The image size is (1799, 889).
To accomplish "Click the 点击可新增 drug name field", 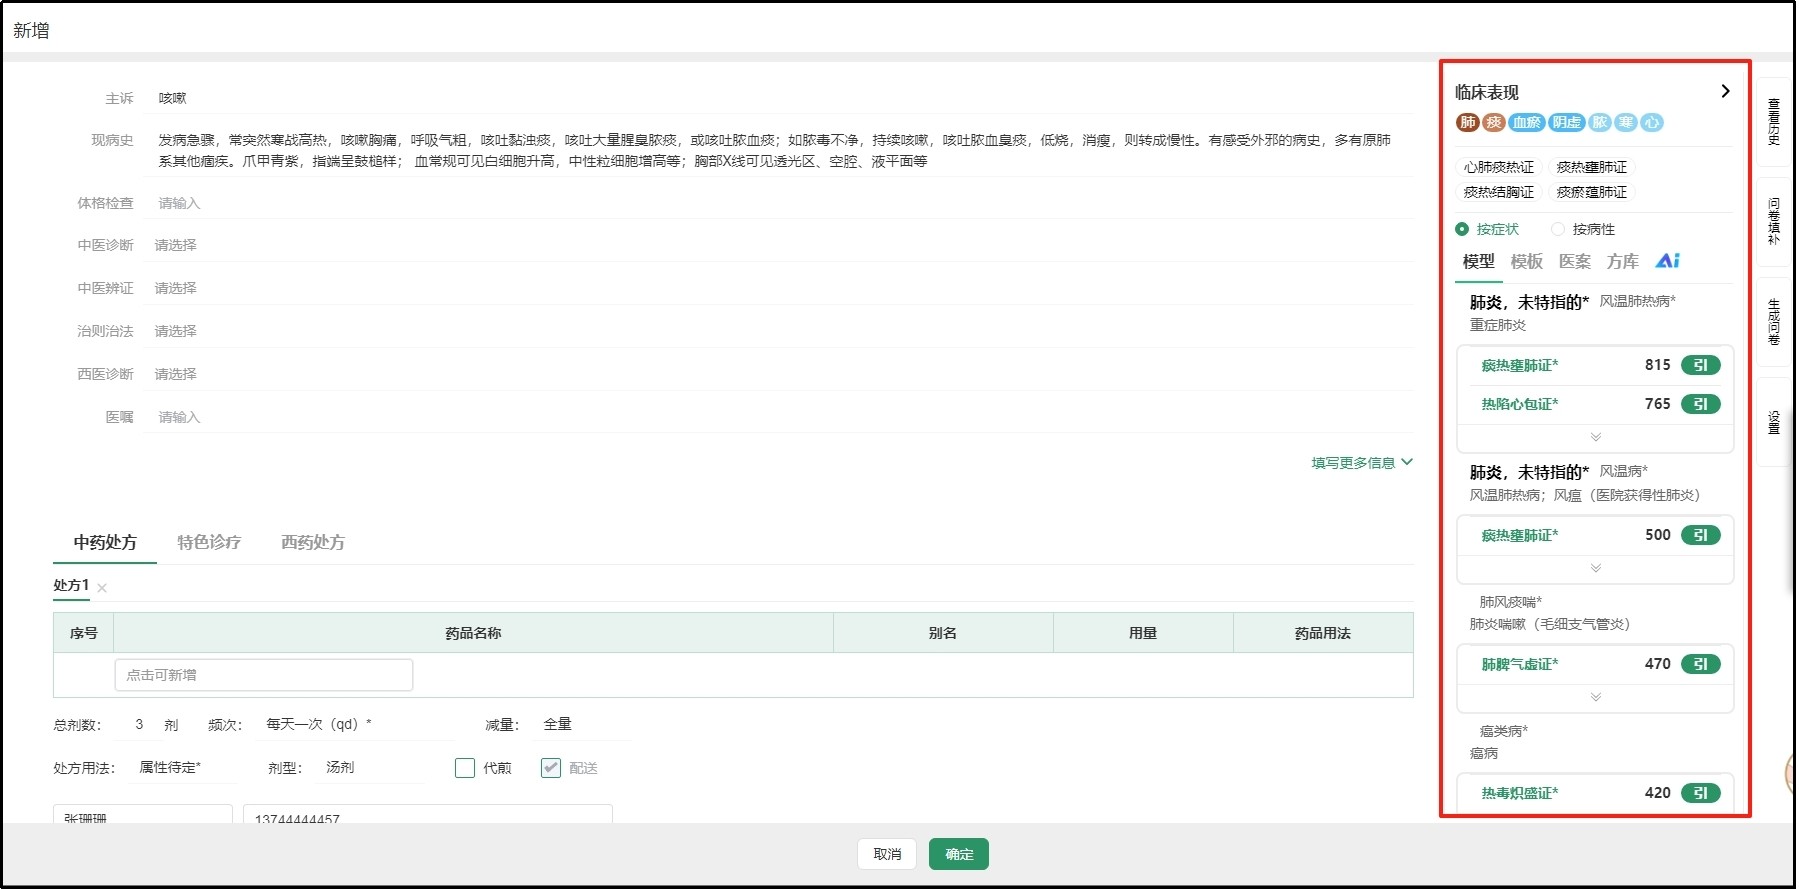I will pyautogui.click(x=264, y=675).
